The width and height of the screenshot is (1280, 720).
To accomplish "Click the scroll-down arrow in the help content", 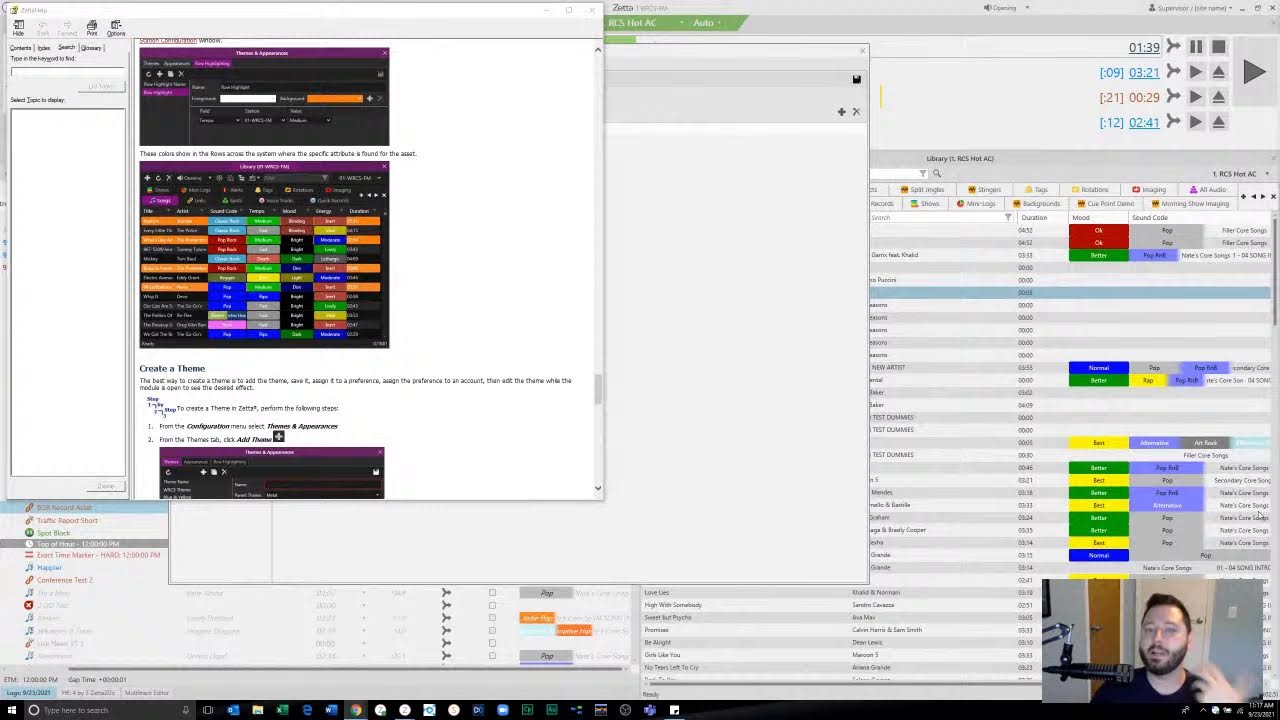I will (x=598, y=488).
